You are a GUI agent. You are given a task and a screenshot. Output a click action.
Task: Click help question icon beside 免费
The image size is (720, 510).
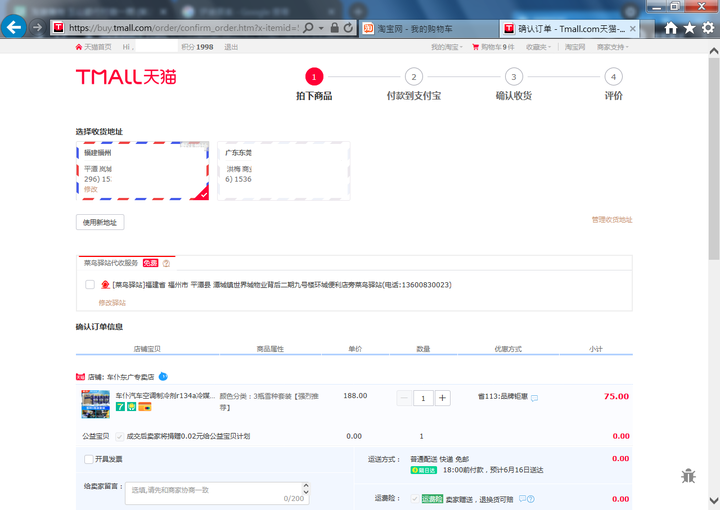tap(166, 263)
